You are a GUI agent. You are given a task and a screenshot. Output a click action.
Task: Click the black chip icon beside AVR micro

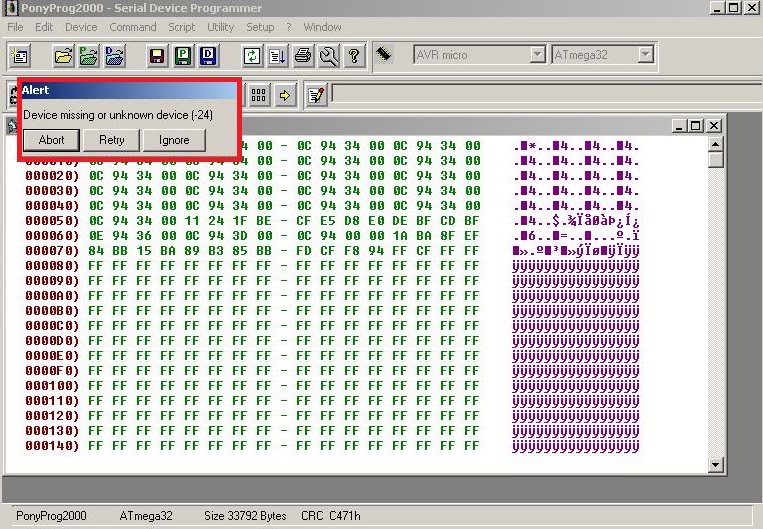click(384, 53)
